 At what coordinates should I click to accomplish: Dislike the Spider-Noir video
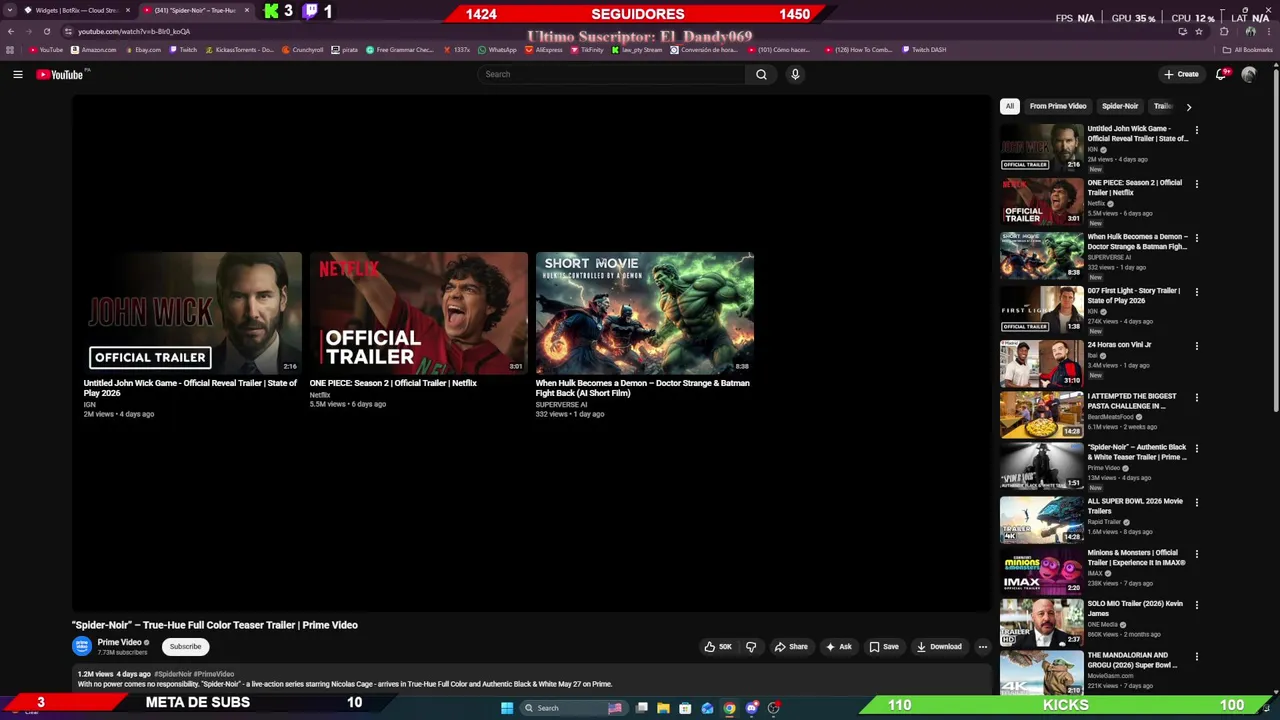click(751, 647)
